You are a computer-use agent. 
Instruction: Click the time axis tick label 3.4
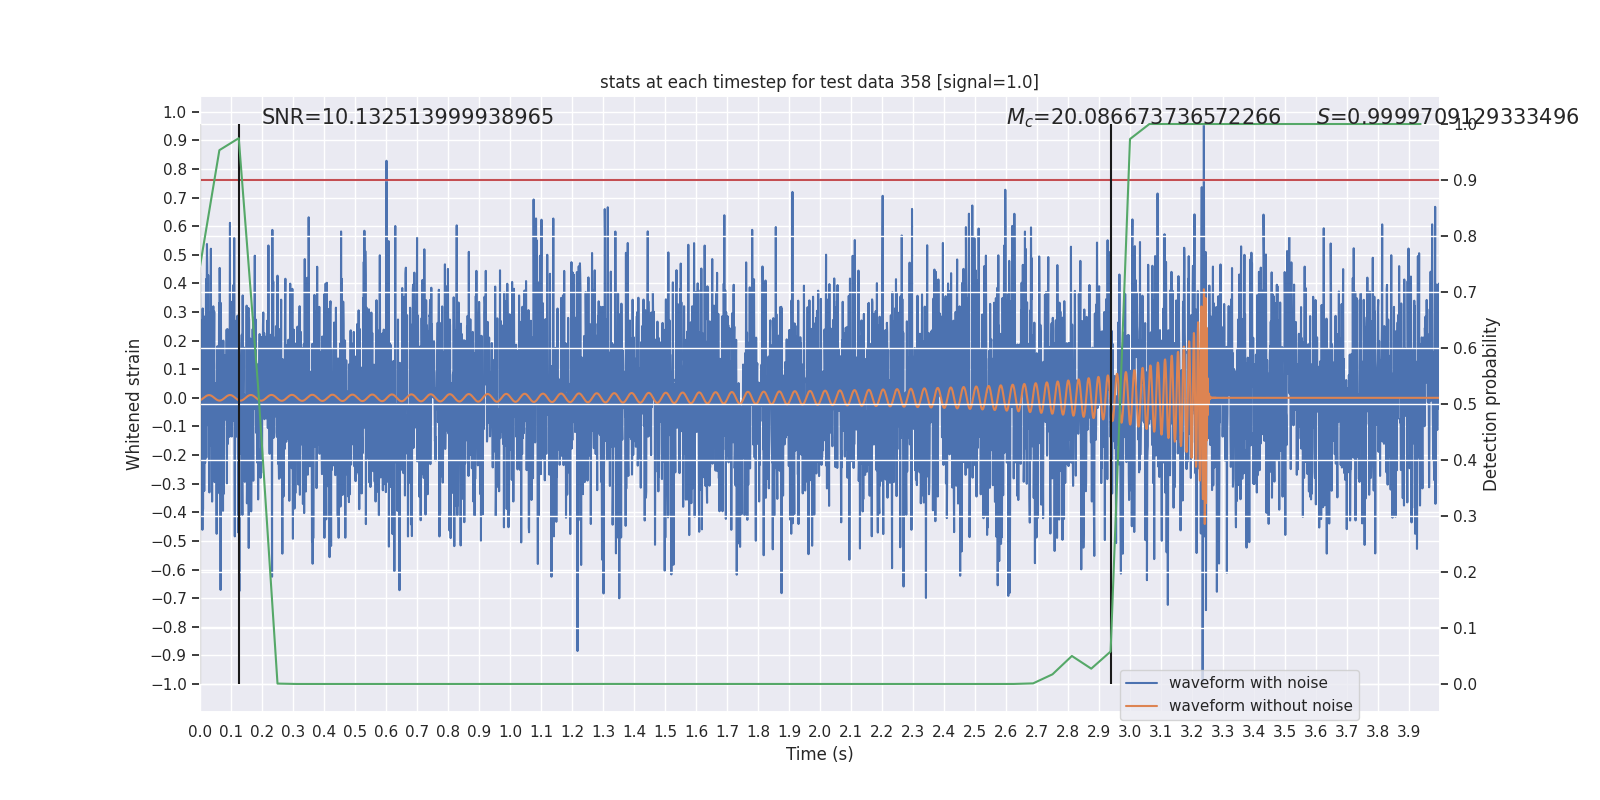1254,732
